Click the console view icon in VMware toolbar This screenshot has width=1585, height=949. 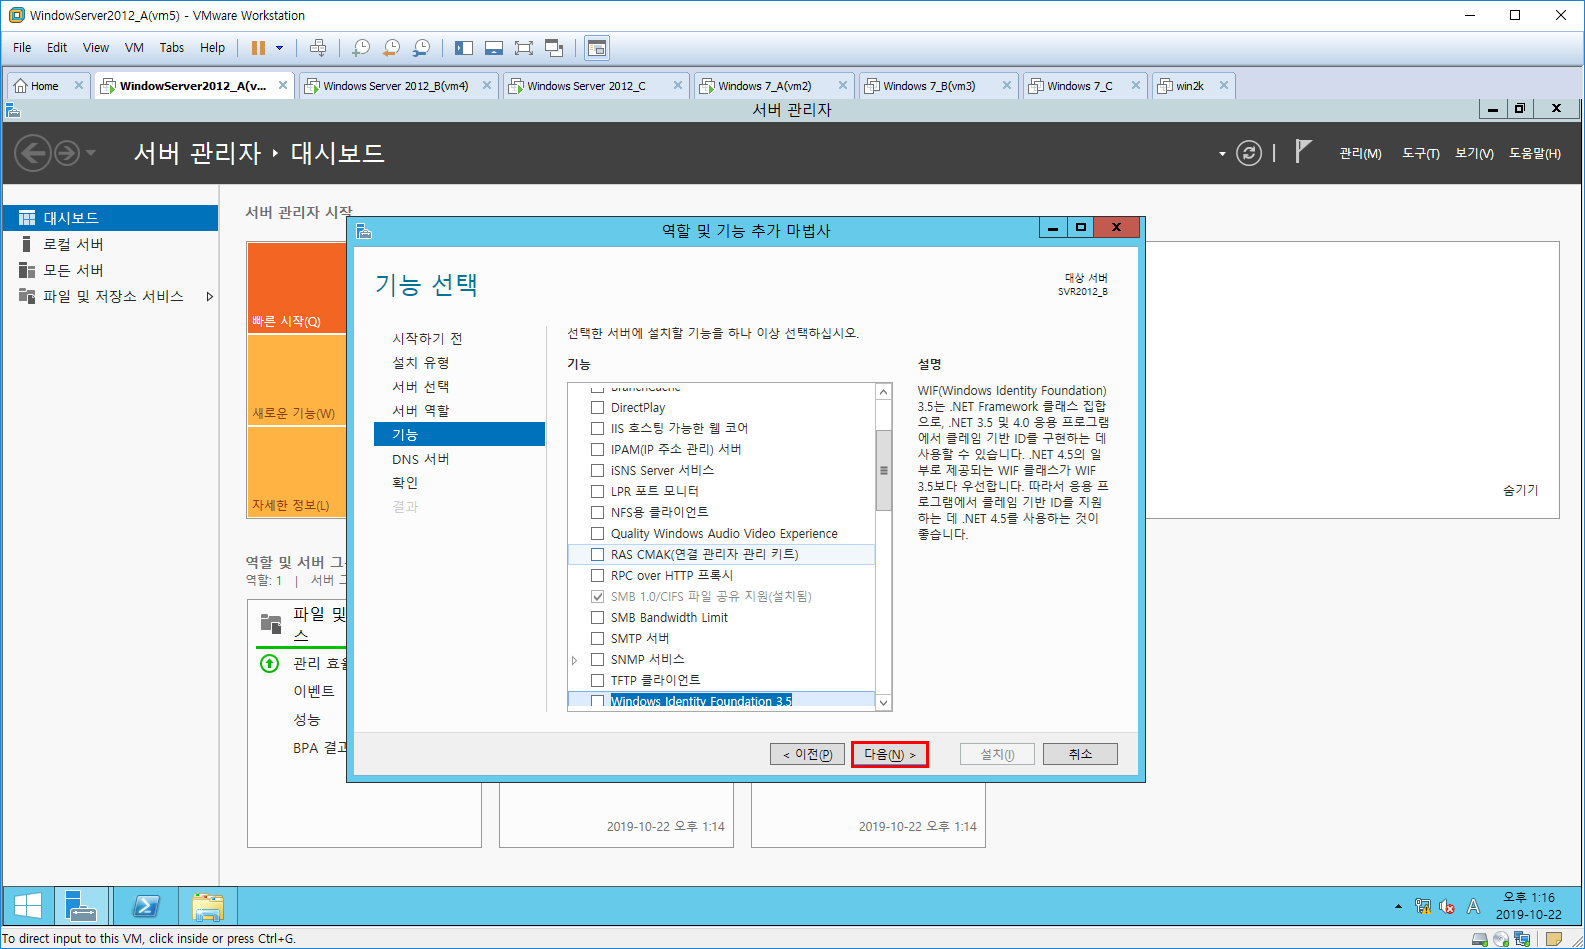click(597, 48)
